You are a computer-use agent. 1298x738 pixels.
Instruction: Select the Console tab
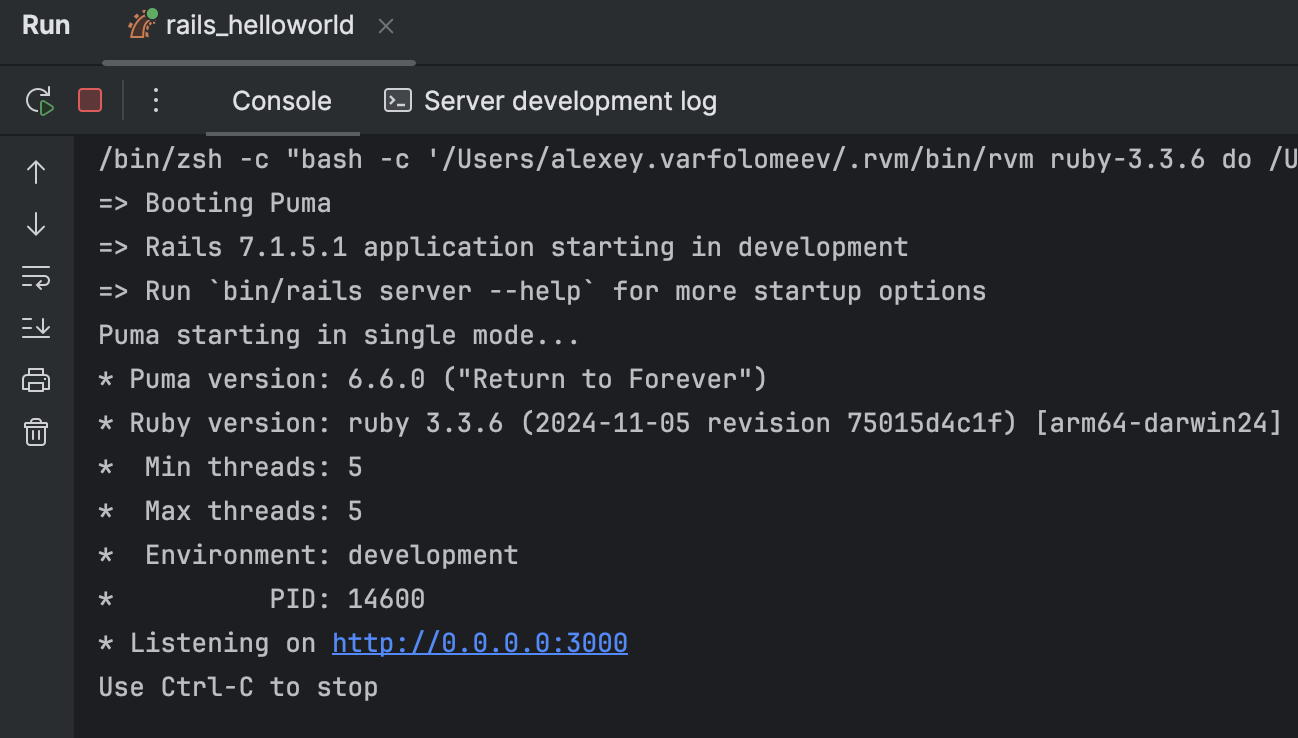(x=281, y=100)
